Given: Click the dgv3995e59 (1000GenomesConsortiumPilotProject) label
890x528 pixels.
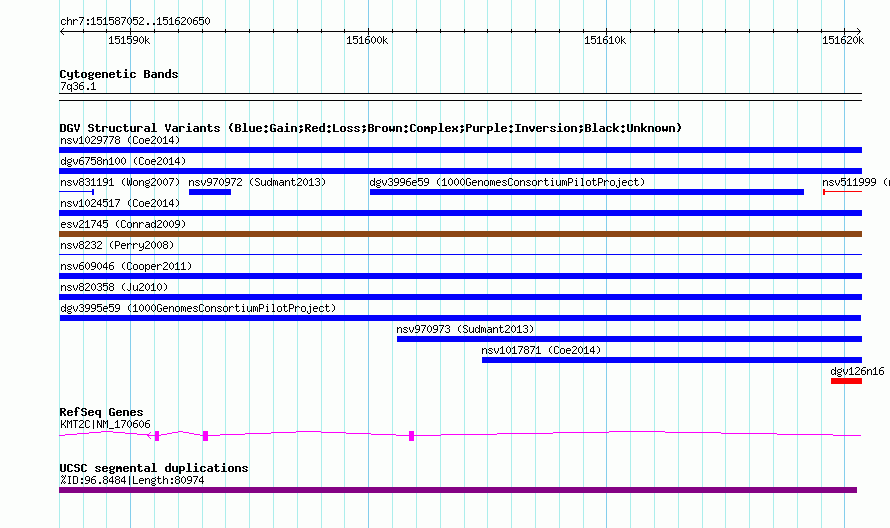Looking at the screenshot, I should 198,308.
